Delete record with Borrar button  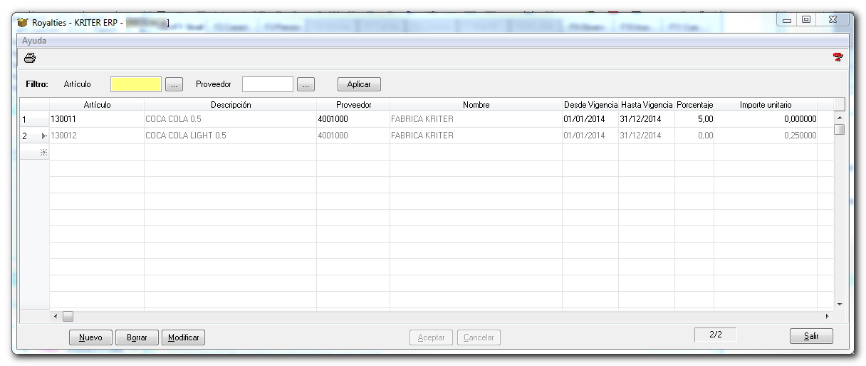137,337
